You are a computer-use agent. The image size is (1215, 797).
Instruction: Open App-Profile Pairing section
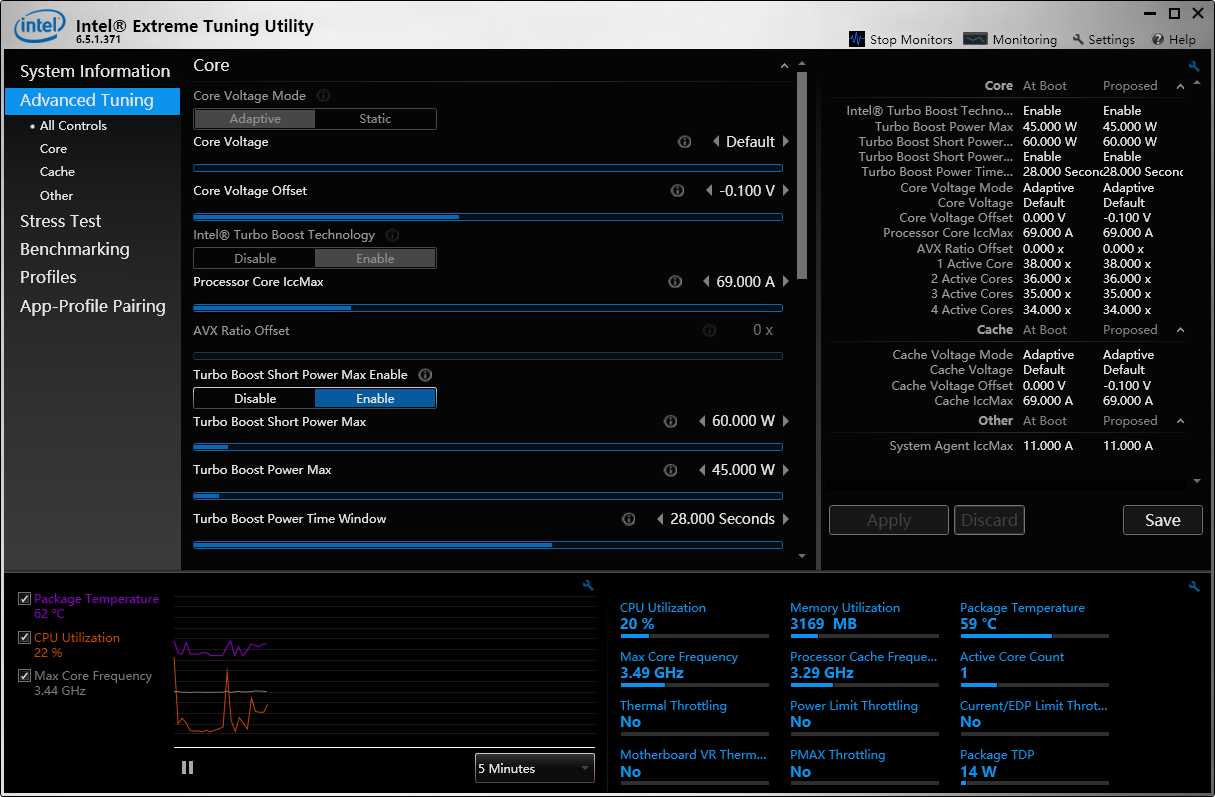click(93, 306)
